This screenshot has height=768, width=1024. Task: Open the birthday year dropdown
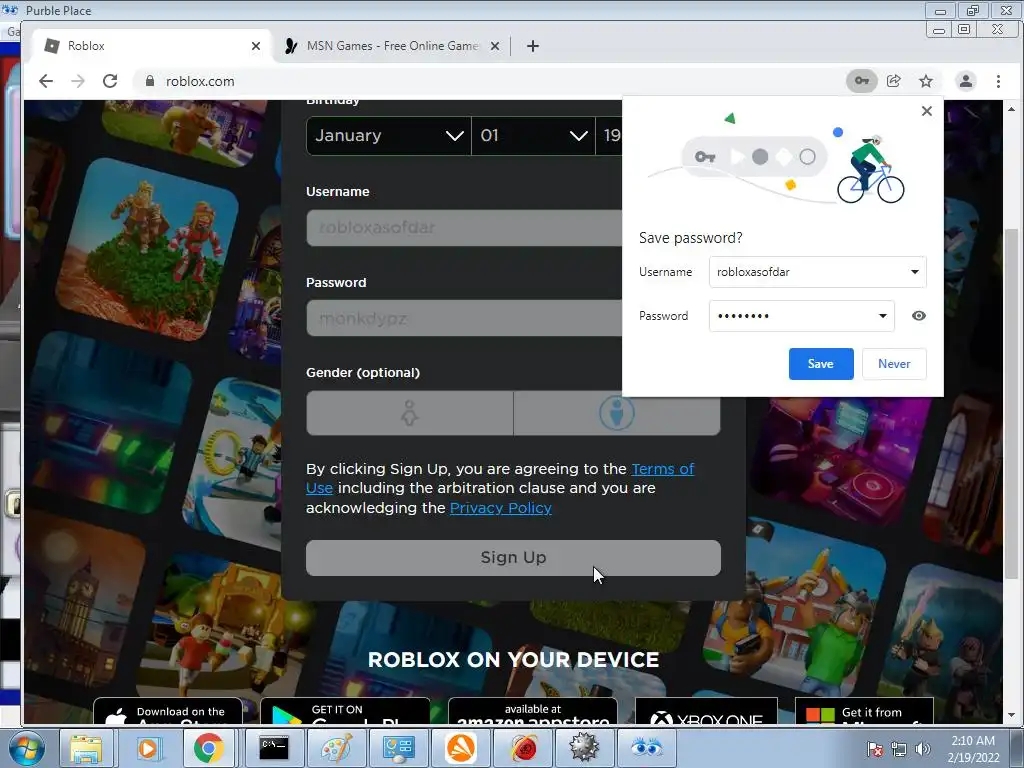[x=609, y=136]
